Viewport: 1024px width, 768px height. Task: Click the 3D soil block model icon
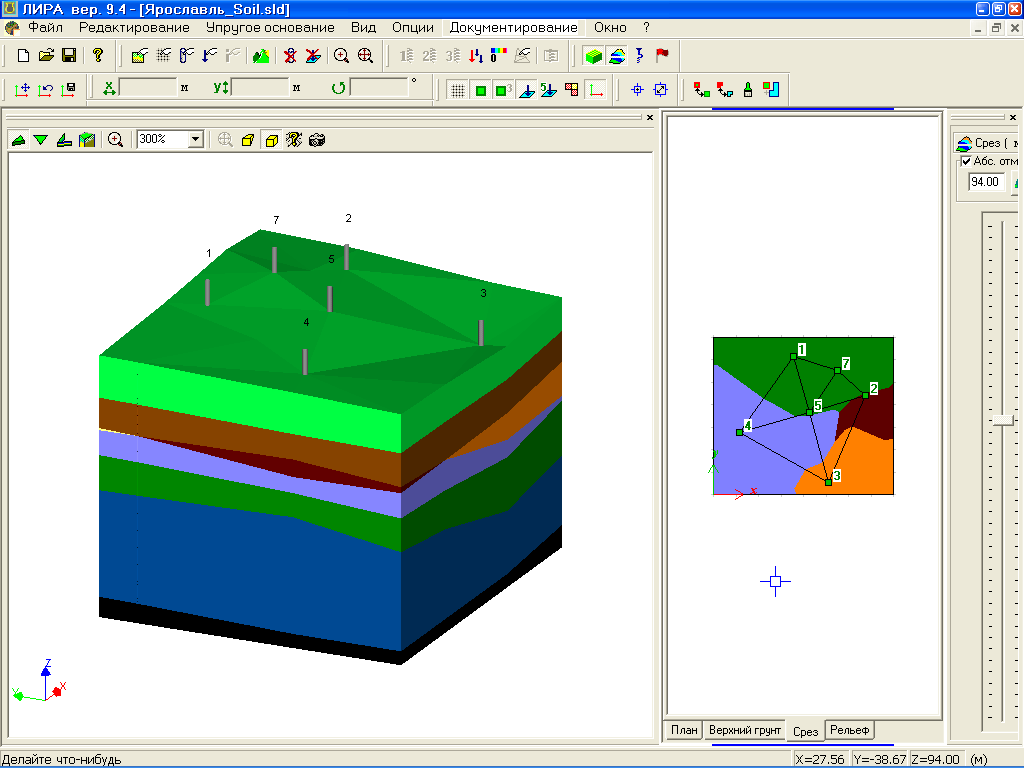593,56
